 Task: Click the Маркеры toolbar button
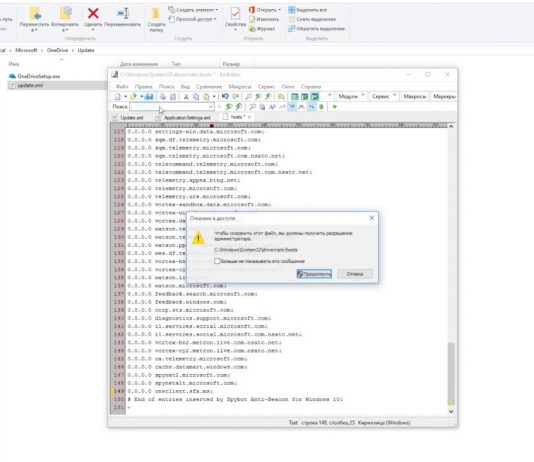[x=444, y=97]
